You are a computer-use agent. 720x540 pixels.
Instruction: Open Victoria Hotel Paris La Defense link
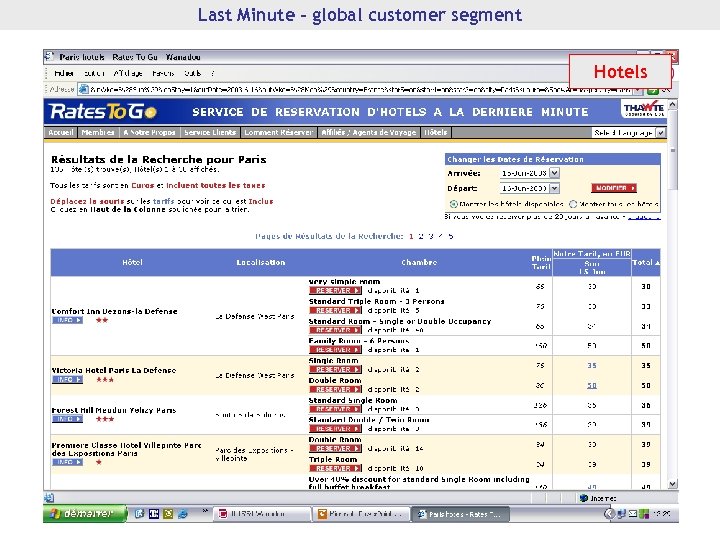click(114, 370)
